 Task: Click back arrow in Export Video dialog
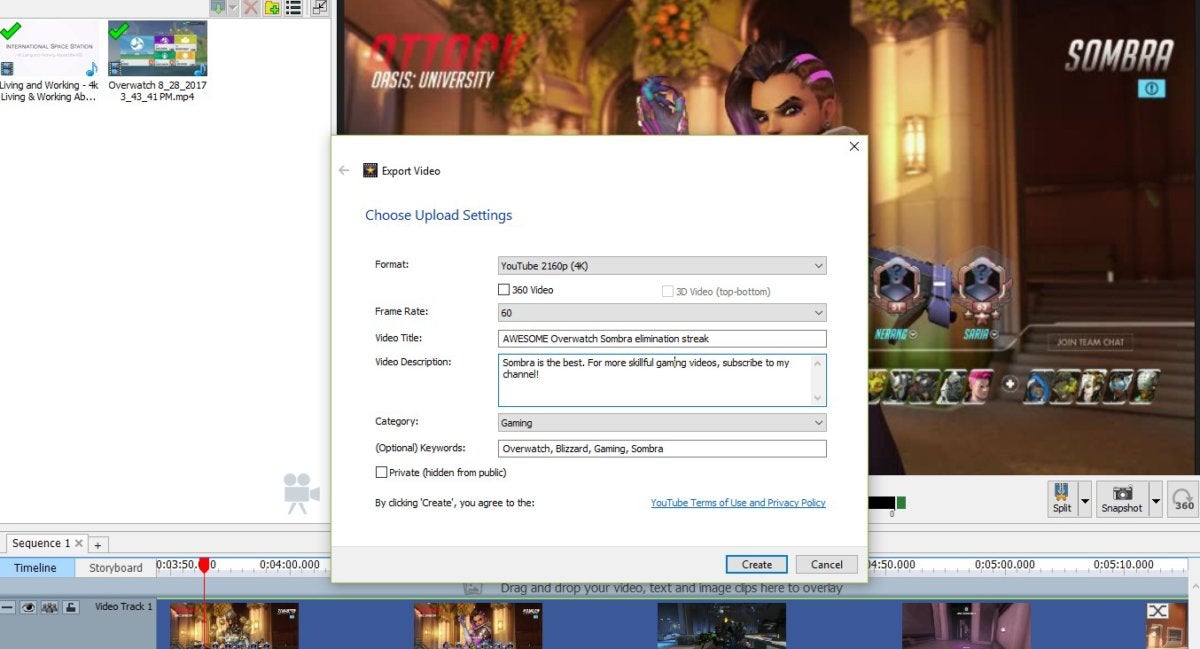(x=344, y=170)
